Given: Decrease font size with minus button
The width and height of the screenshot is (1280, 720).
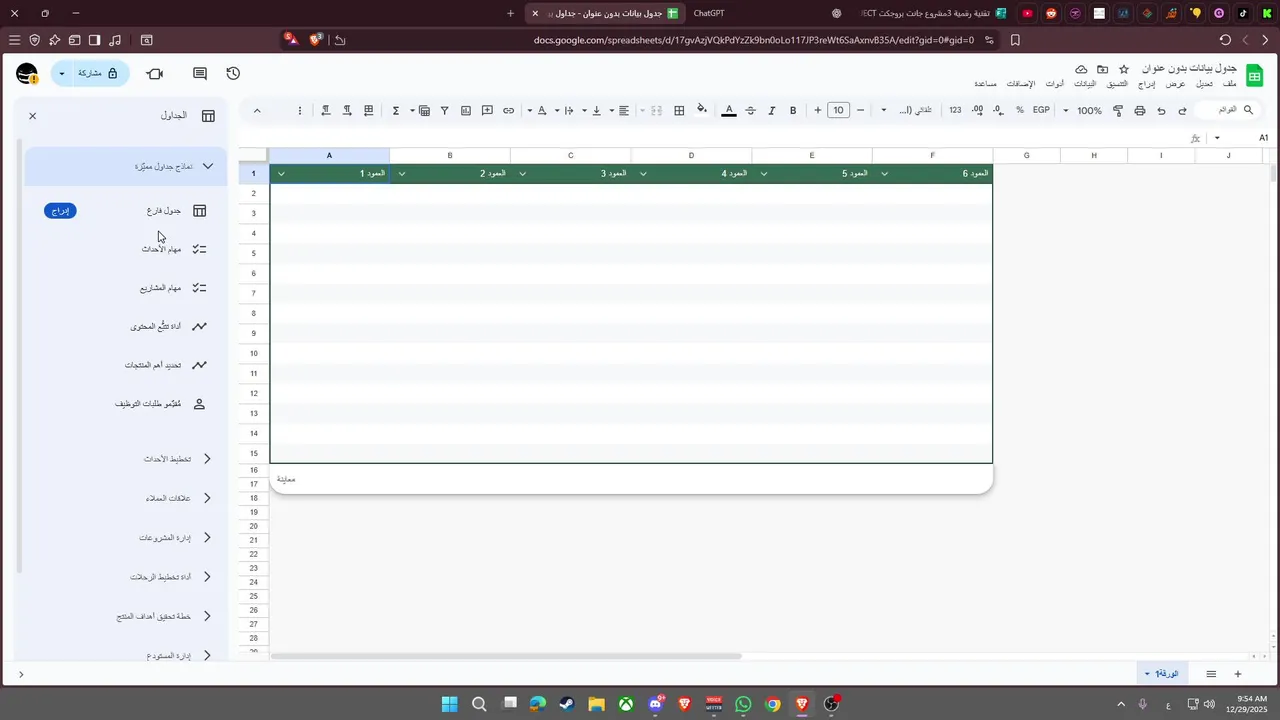Looking at the screenshot, I should (x=860, y=111).
